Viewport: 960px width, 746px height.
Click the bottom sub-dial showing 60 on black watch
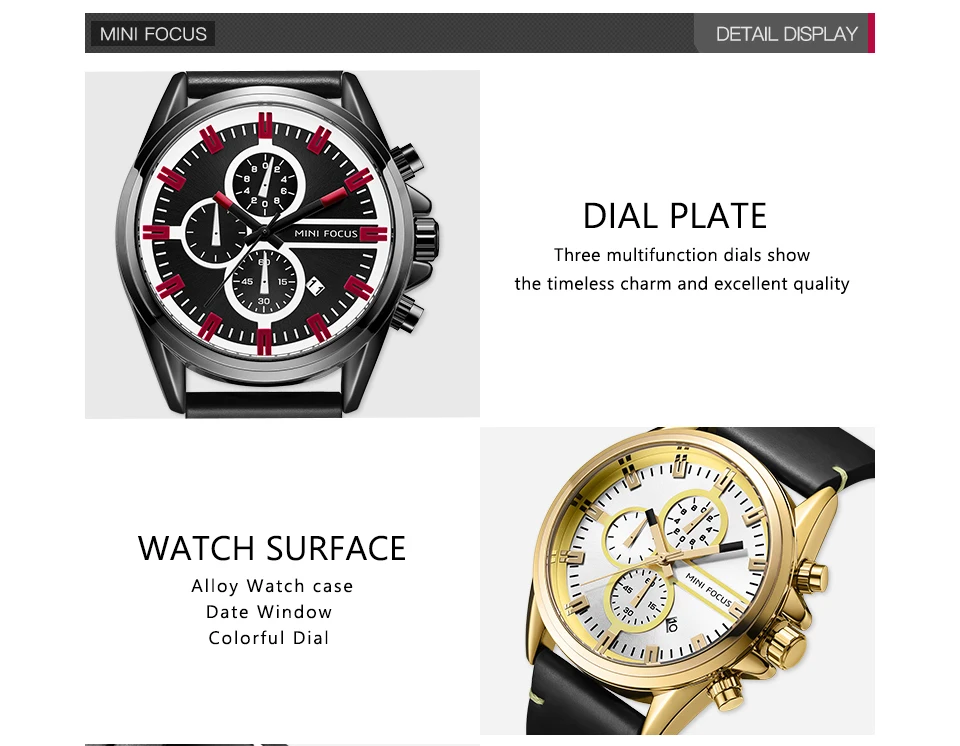264,282
